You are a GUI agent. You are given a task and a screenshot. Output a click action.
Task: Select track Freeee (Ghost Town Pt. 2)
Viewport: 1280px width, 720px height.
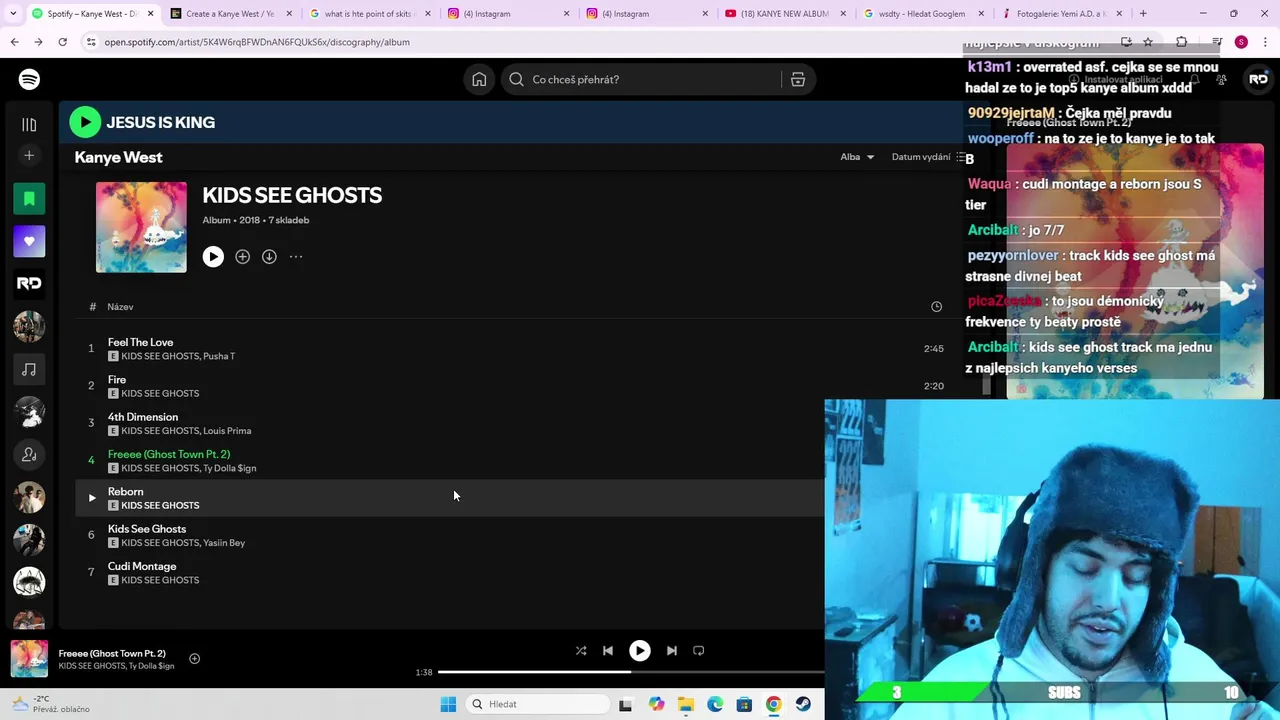pos(169,454)
